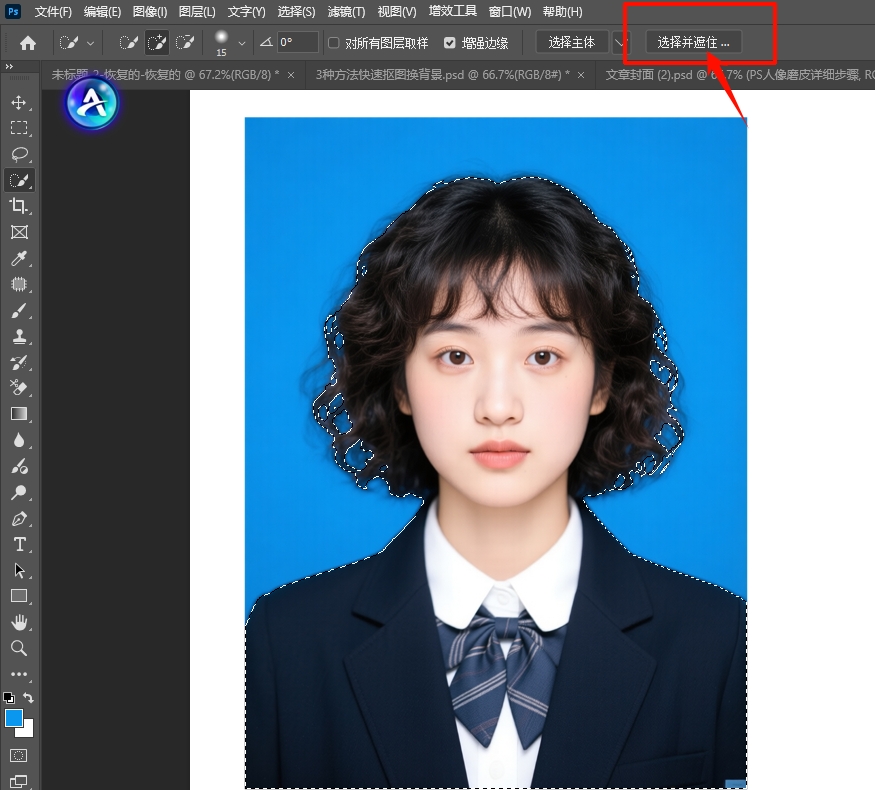Click the 选择主体 button
875x790 pixels.
(x=572, y=43)
